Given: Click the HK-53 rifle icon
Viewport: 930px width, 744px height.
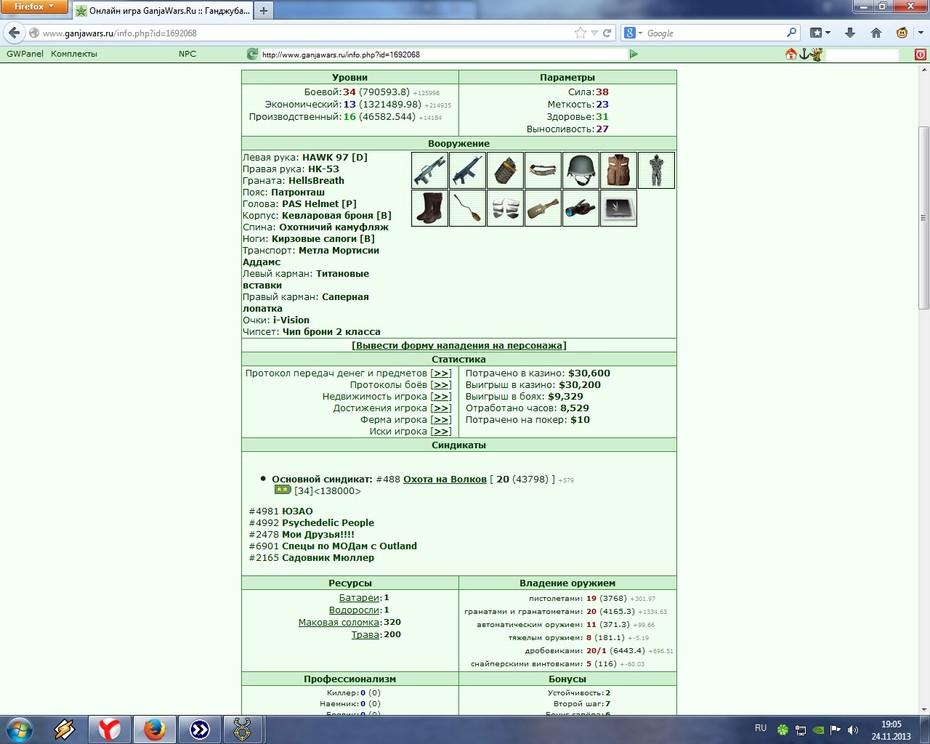Looking at the screenshot, I should (467, 170).
